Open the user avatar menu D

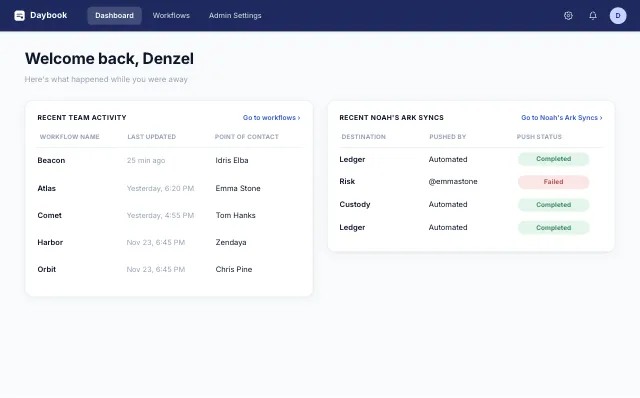tap(618, 16)
